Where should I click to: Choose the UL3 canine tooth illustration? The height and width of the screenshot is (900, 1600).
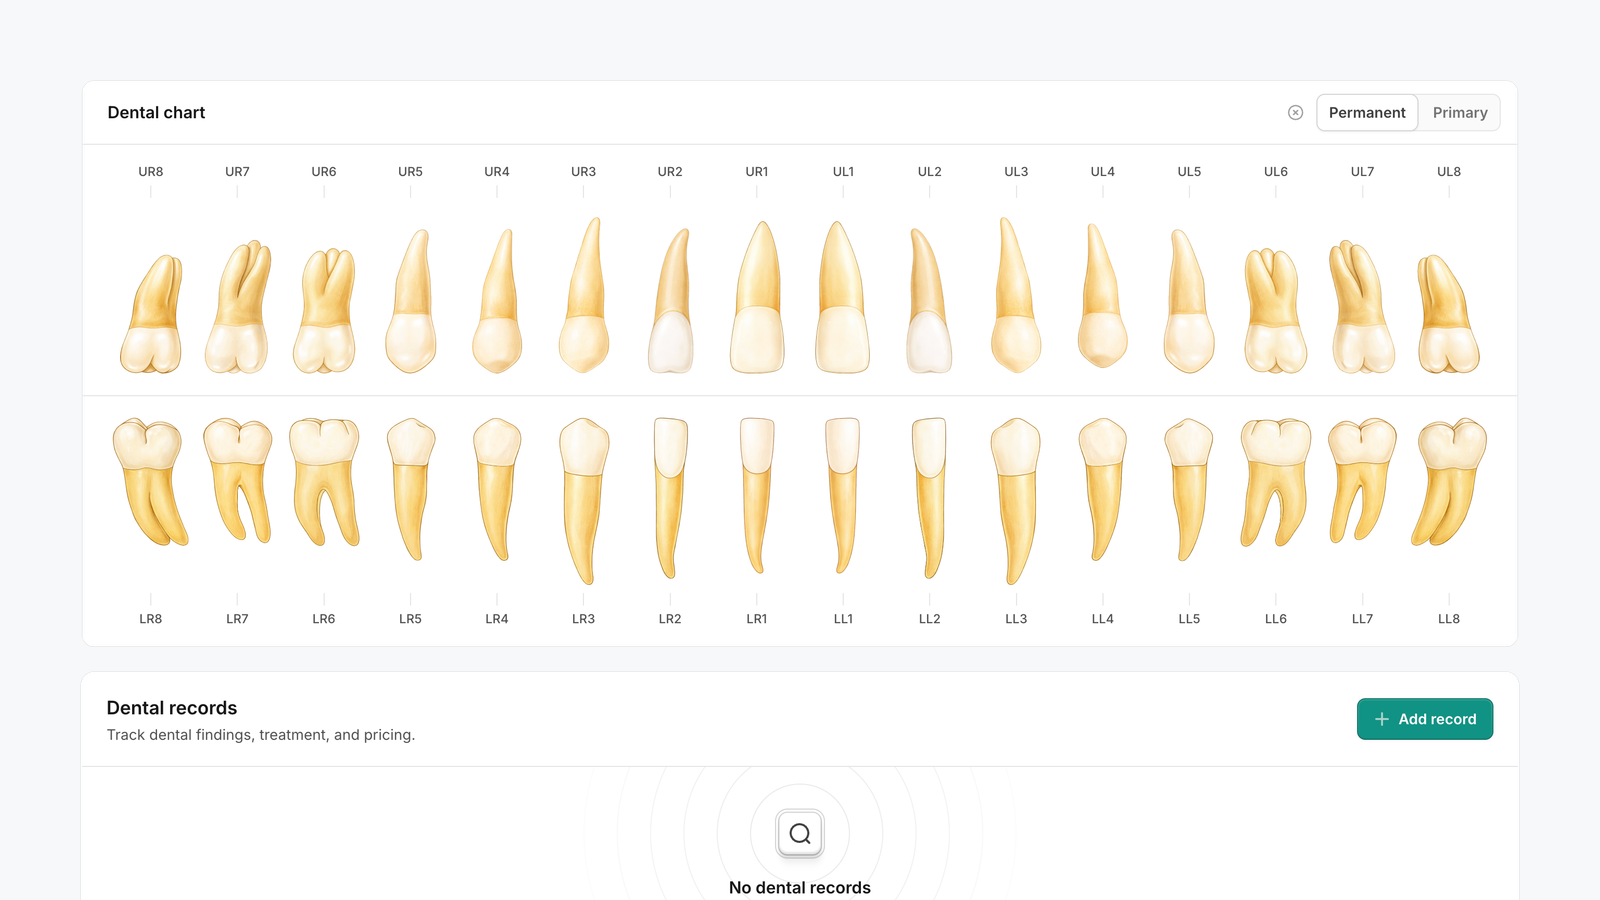1016,295
